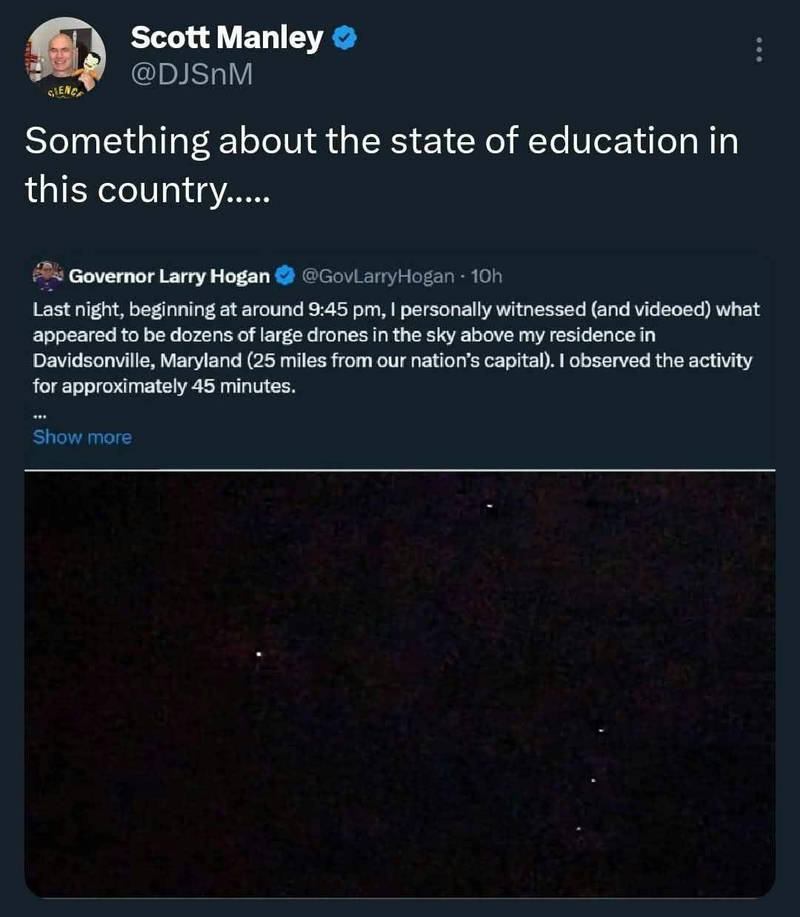
Task: Click the lowest light dot in the video
Action: [x=578, y=828]
